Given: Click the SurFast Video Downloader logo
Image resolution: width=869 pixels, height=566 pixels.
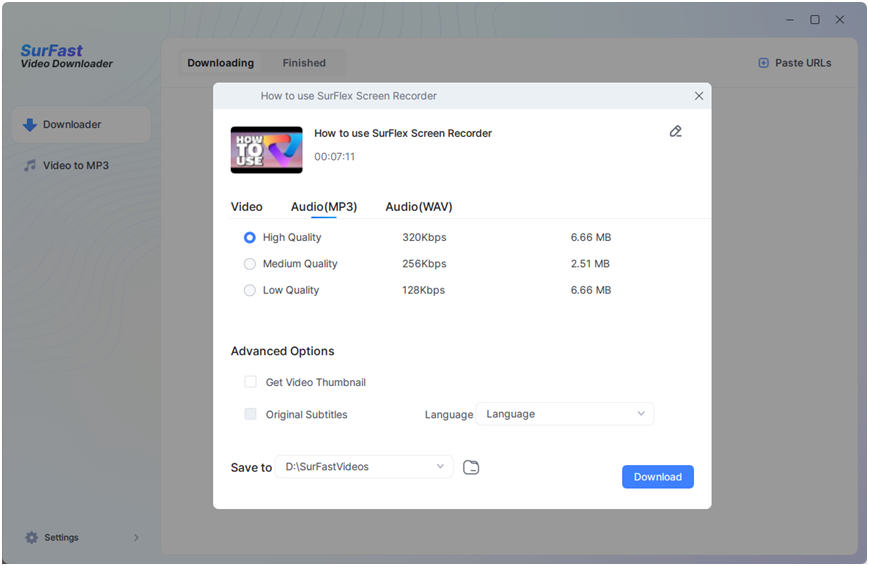Looking at the screenshot, I should tap(66, 57).
